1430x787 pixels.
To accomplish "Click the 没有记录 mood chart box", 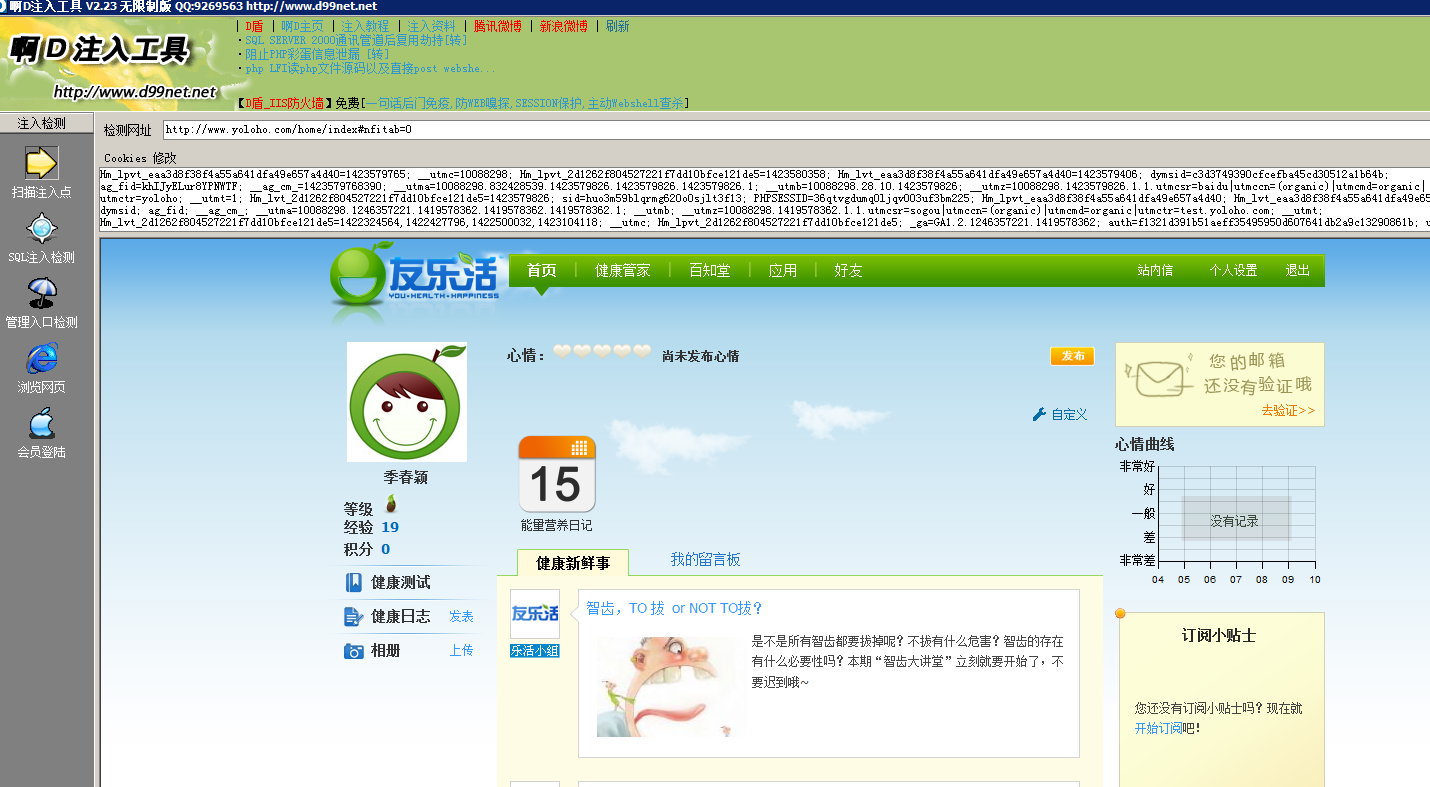I will 1235,520.
